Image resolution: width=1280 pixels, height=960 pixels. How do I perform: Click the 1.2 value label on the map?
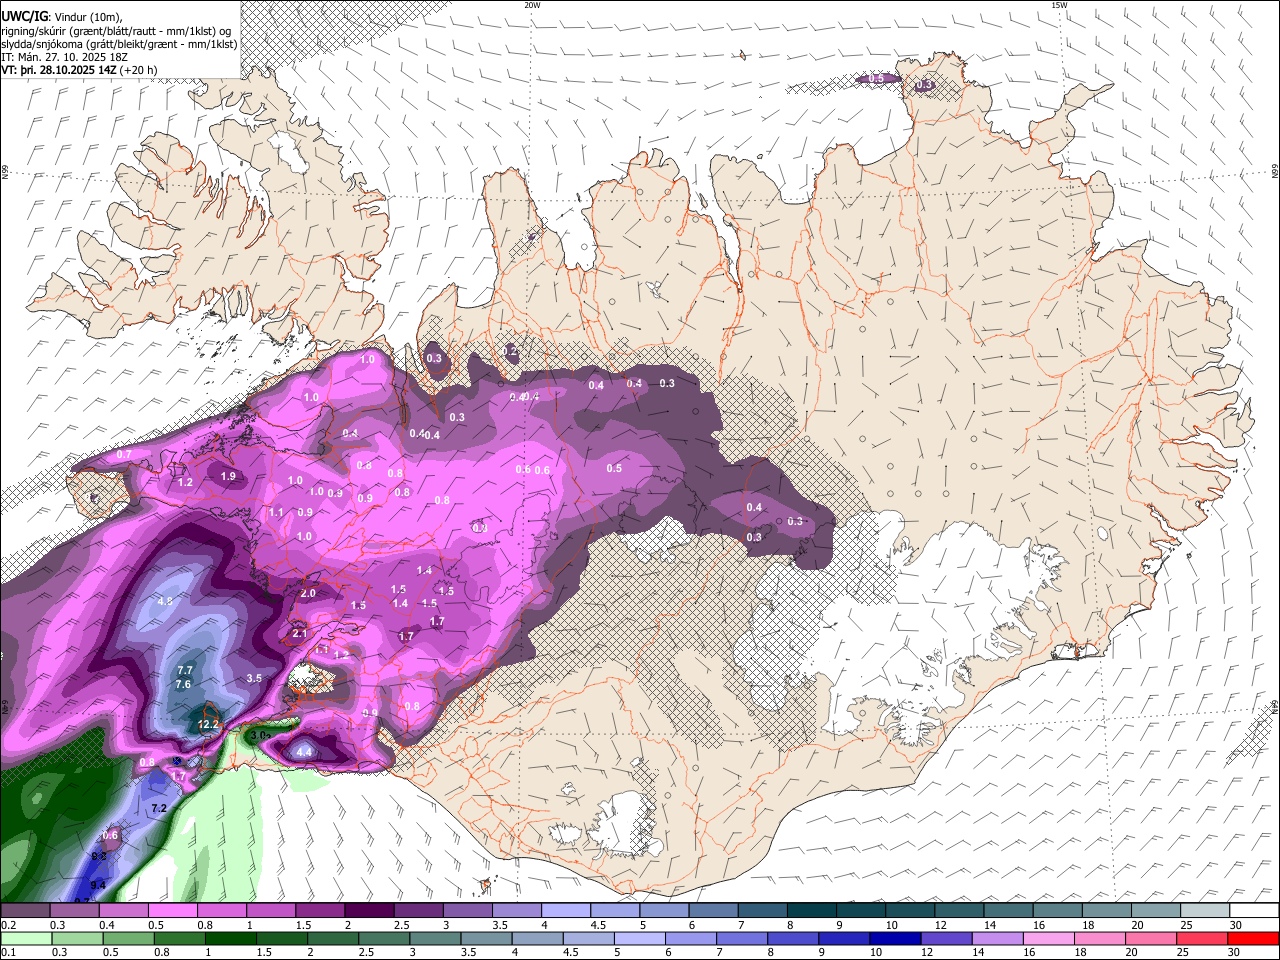tap(185, 482)
